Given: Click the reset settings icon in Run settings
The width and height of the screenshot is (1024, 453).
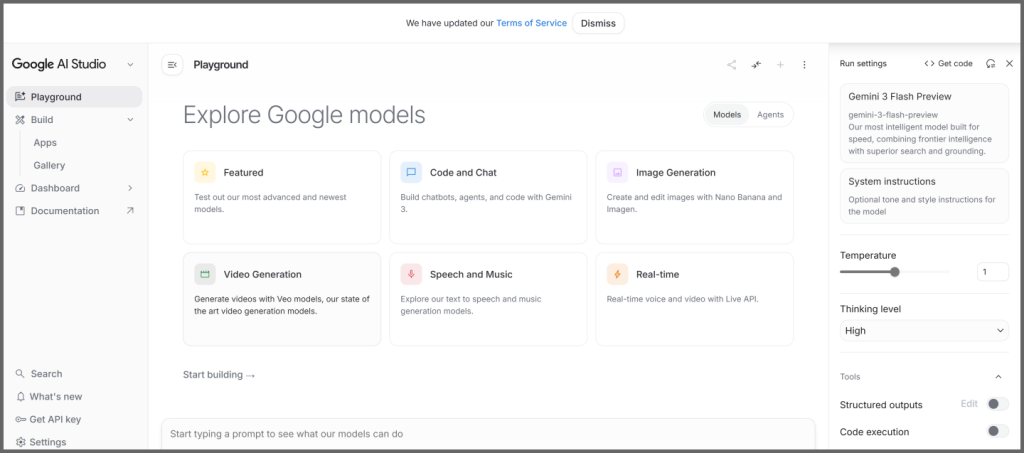Looking at the screenshot, I should pos(991,63).
